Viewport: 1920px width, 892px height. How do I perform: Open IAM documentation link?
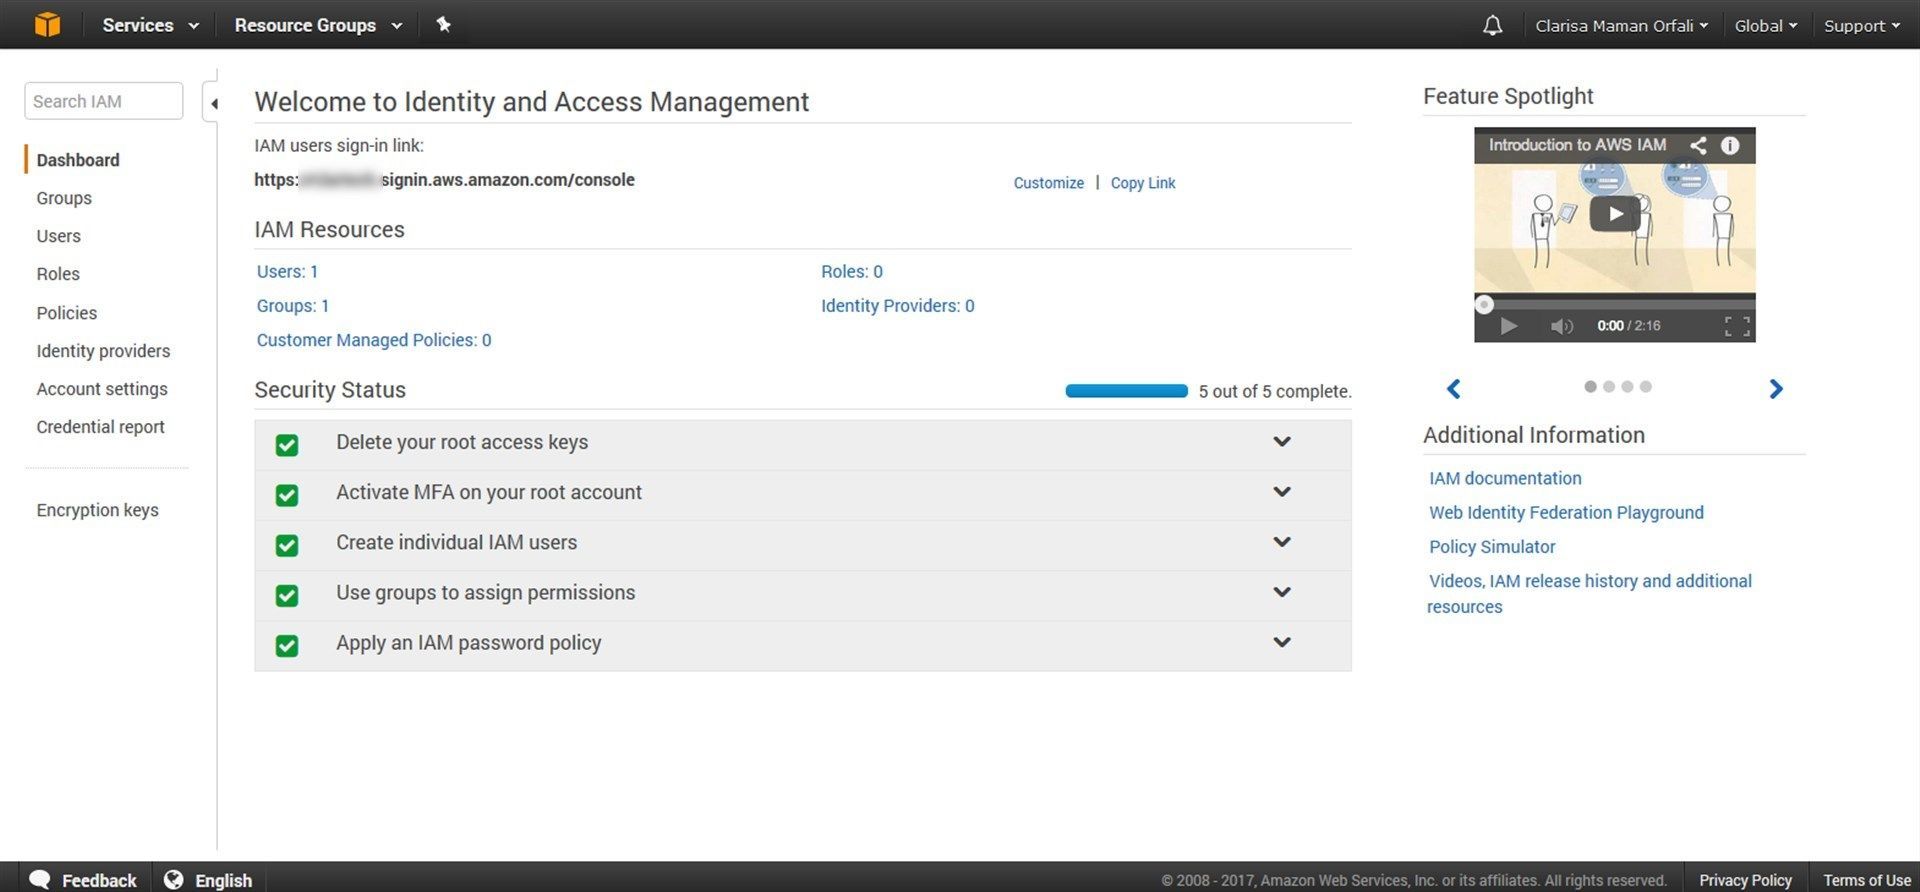[x=1505, y=479]
